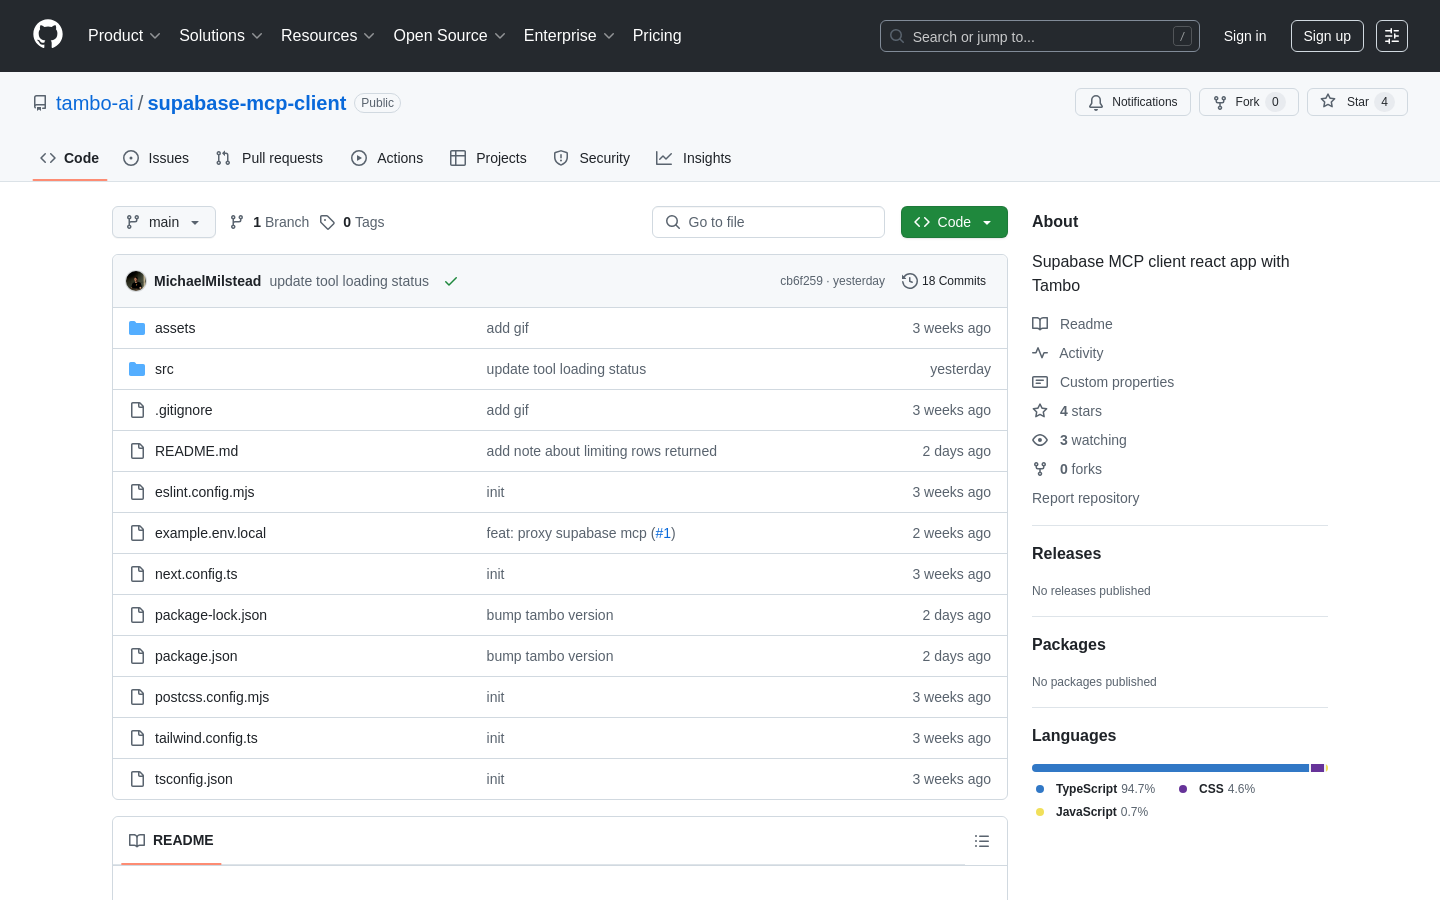Open the tambo-ai owner link
Image resolution: width=1440 pixels, height=900 pixels.
tap(94, 103)
